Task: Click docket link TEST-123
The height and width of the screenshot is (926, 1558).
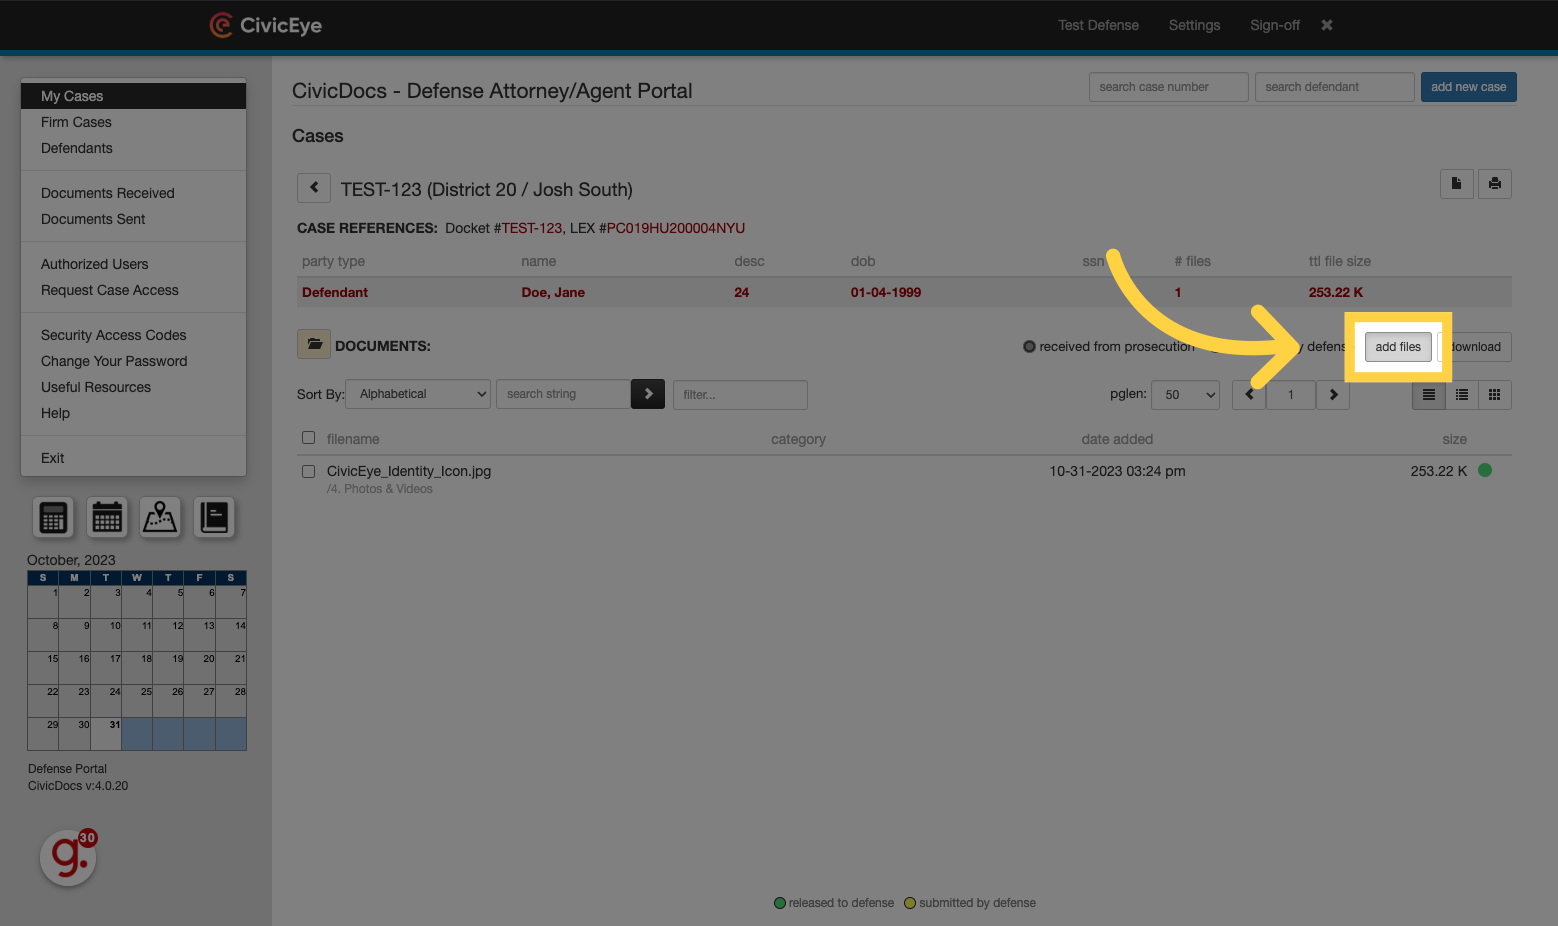Action: pyautogui.click(x=532, y=228)
